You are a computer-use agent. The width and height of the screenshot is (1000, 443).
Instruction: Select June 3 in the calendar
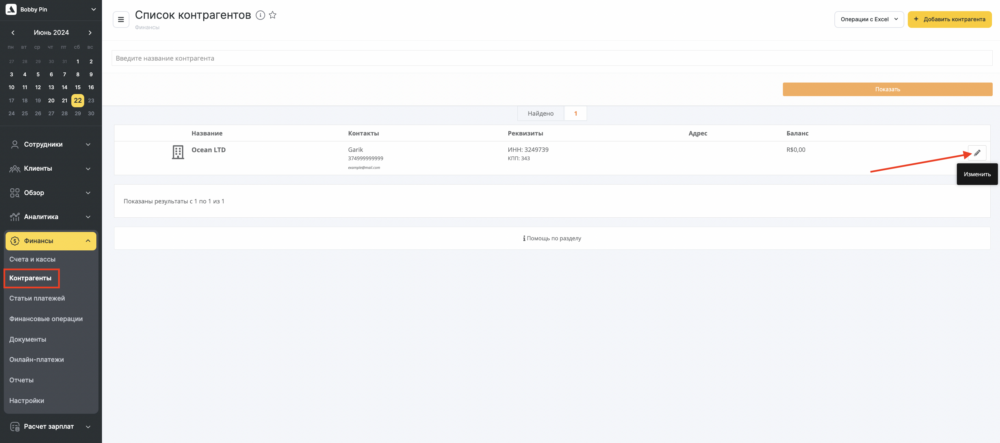[x=11, y=74]
